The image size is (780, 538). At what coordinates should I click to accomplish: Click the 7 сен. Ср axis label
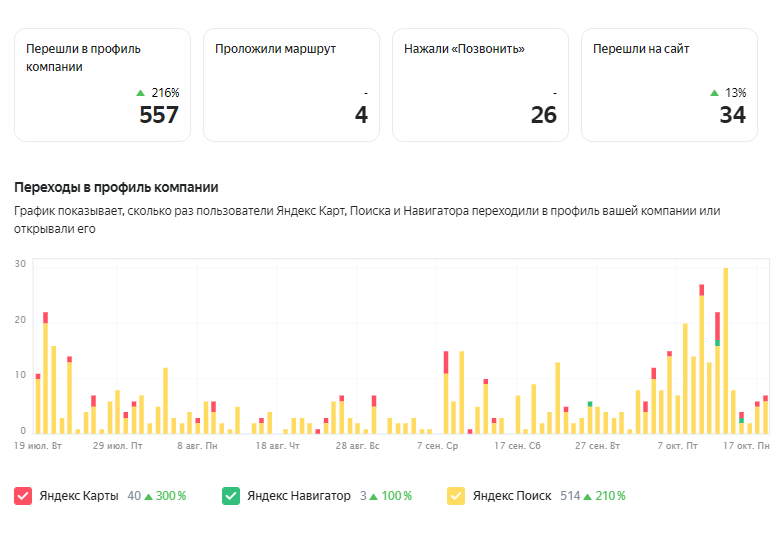437,446
